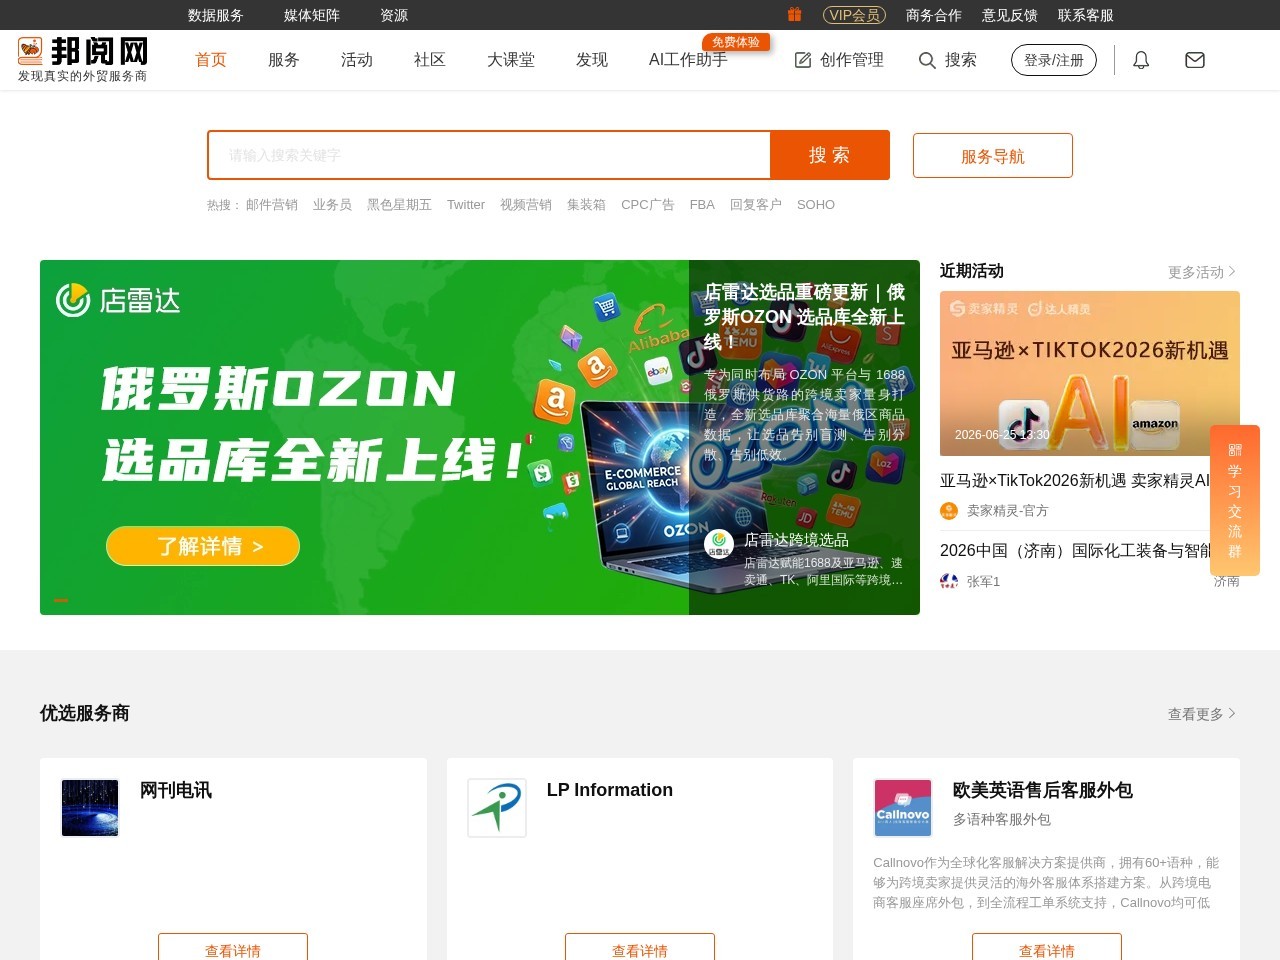Click the 登录/注册 button

[x=1054, y=60]
